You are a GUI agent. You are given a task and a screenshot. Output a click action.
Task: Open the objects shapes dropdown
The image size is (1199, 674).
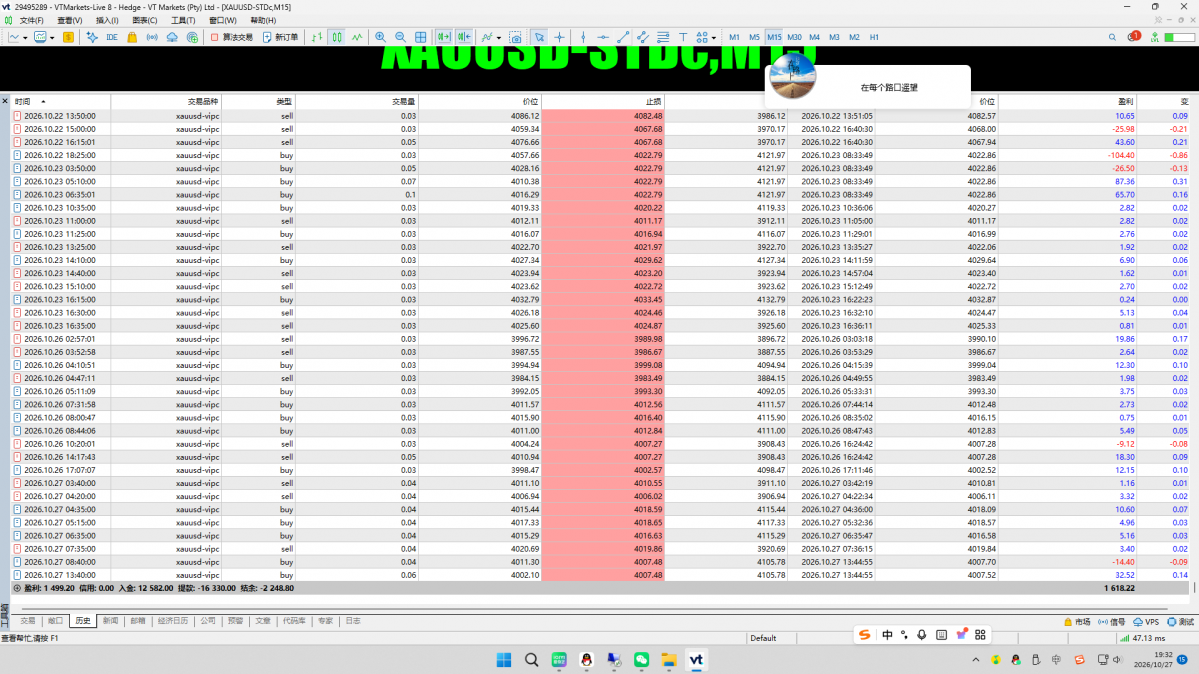705,37
